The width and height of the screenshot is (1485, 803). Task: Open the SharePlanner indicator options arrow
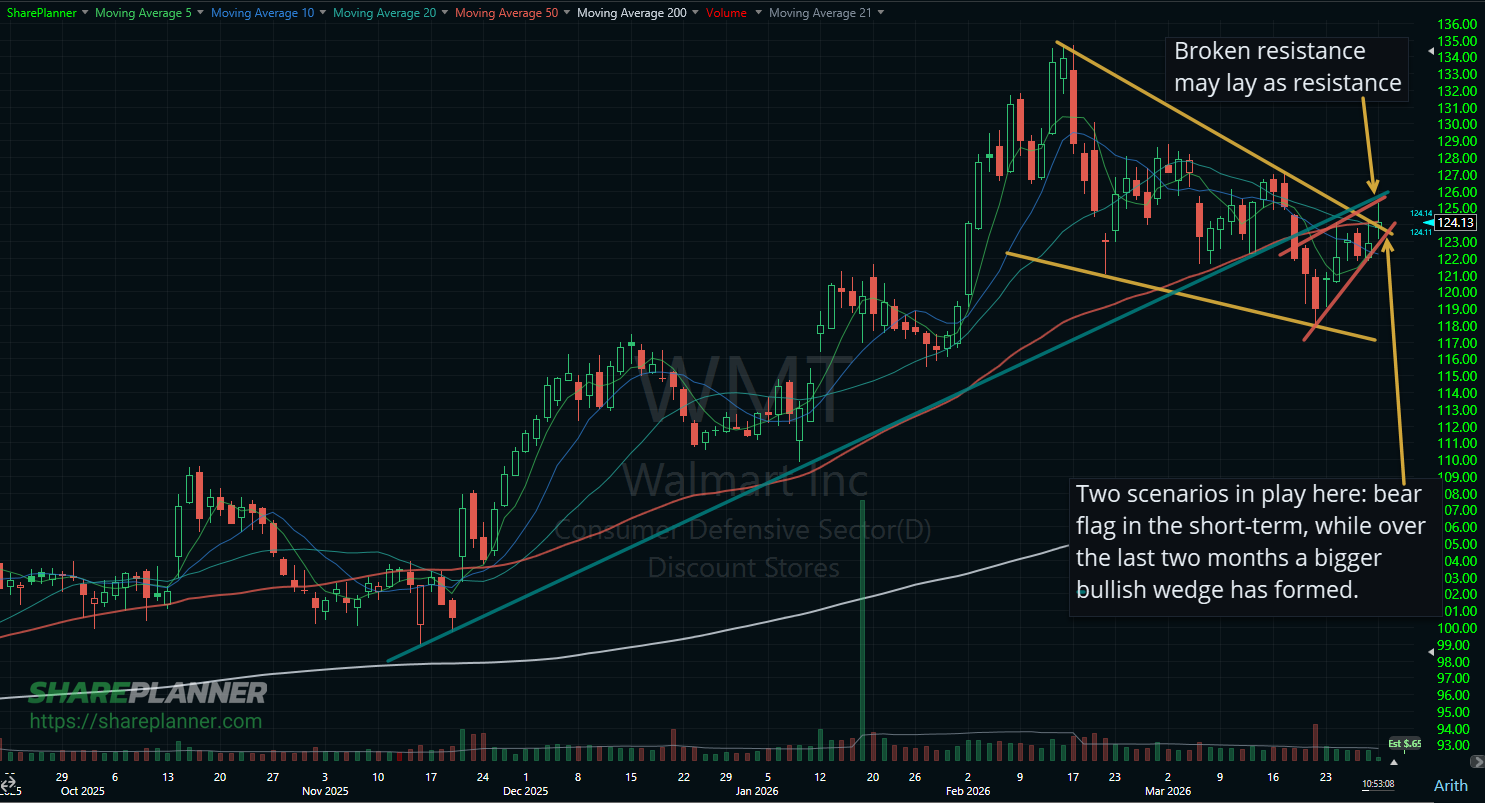click(84, 12)
